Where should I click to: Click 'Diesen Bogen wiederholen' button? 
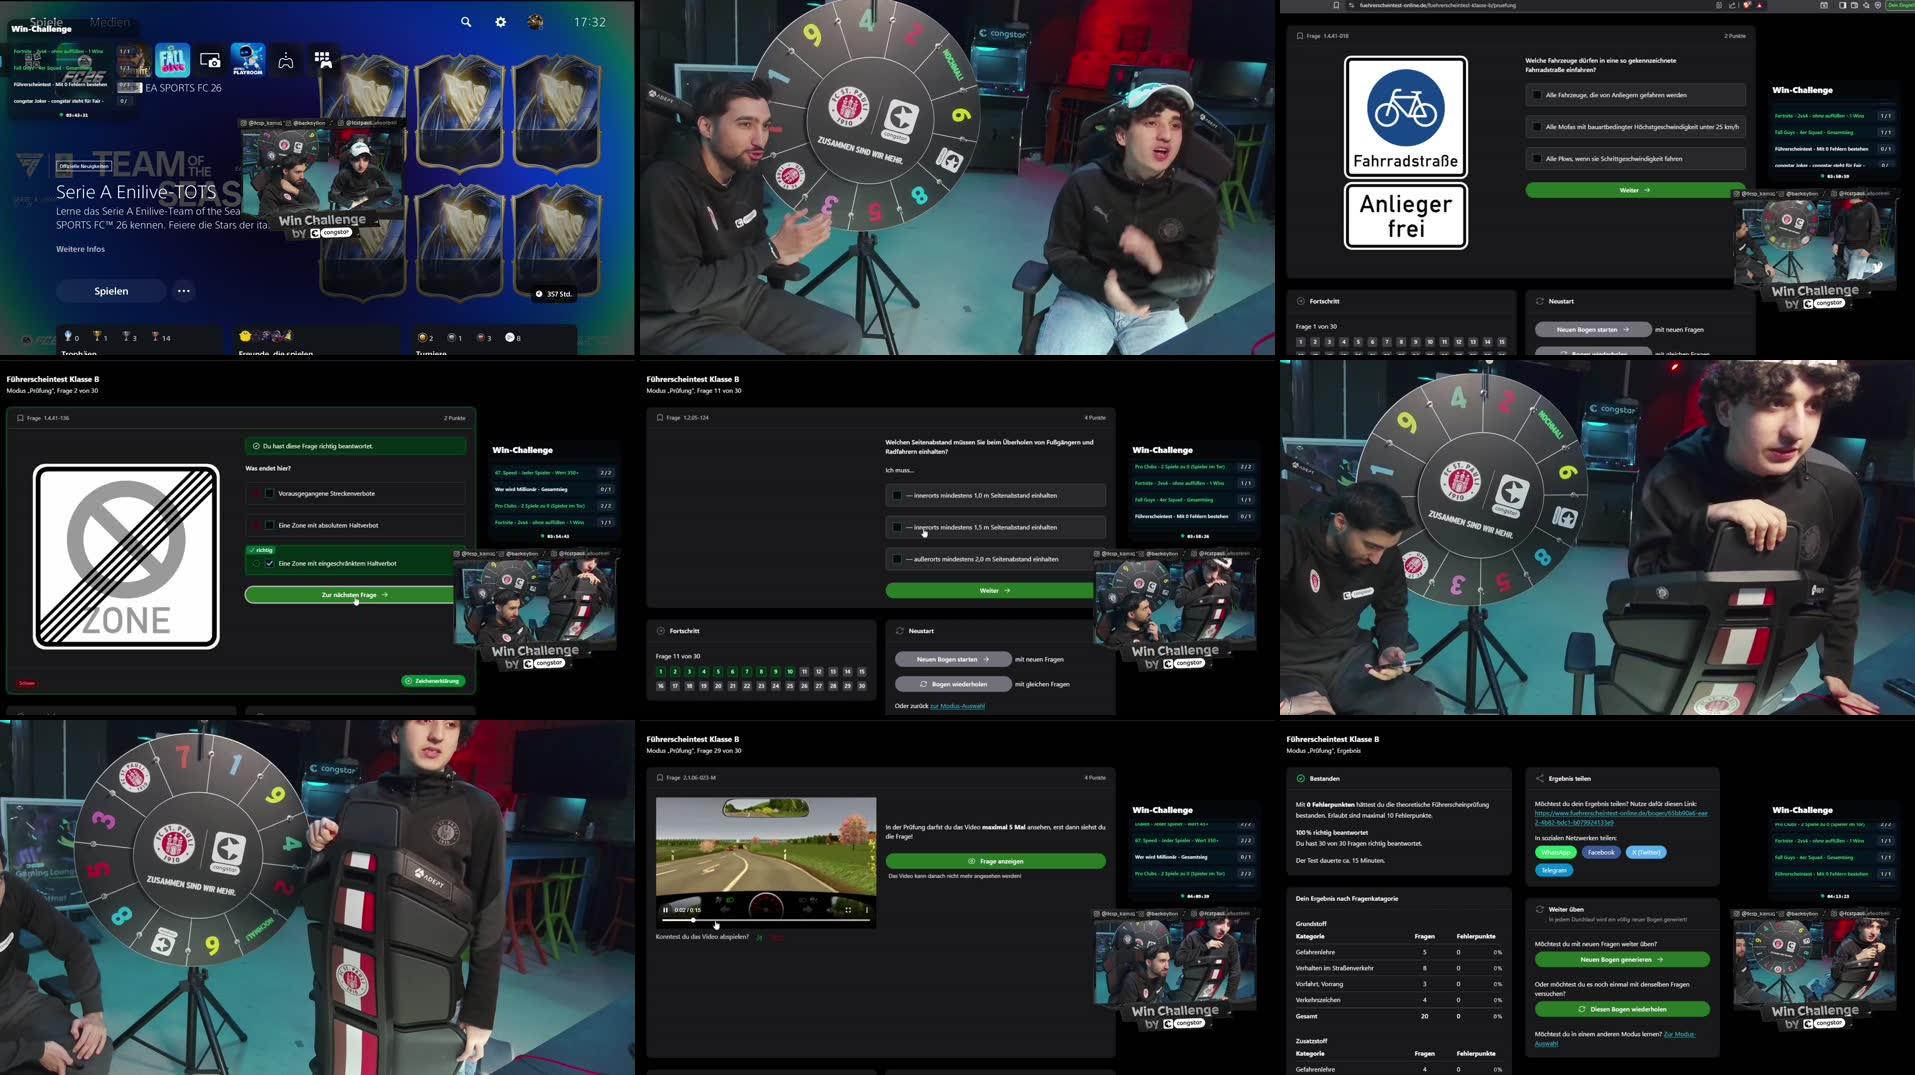[1622, 1009]
